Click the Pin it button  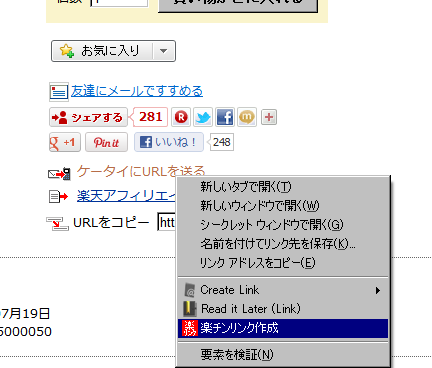coord(106,142)
